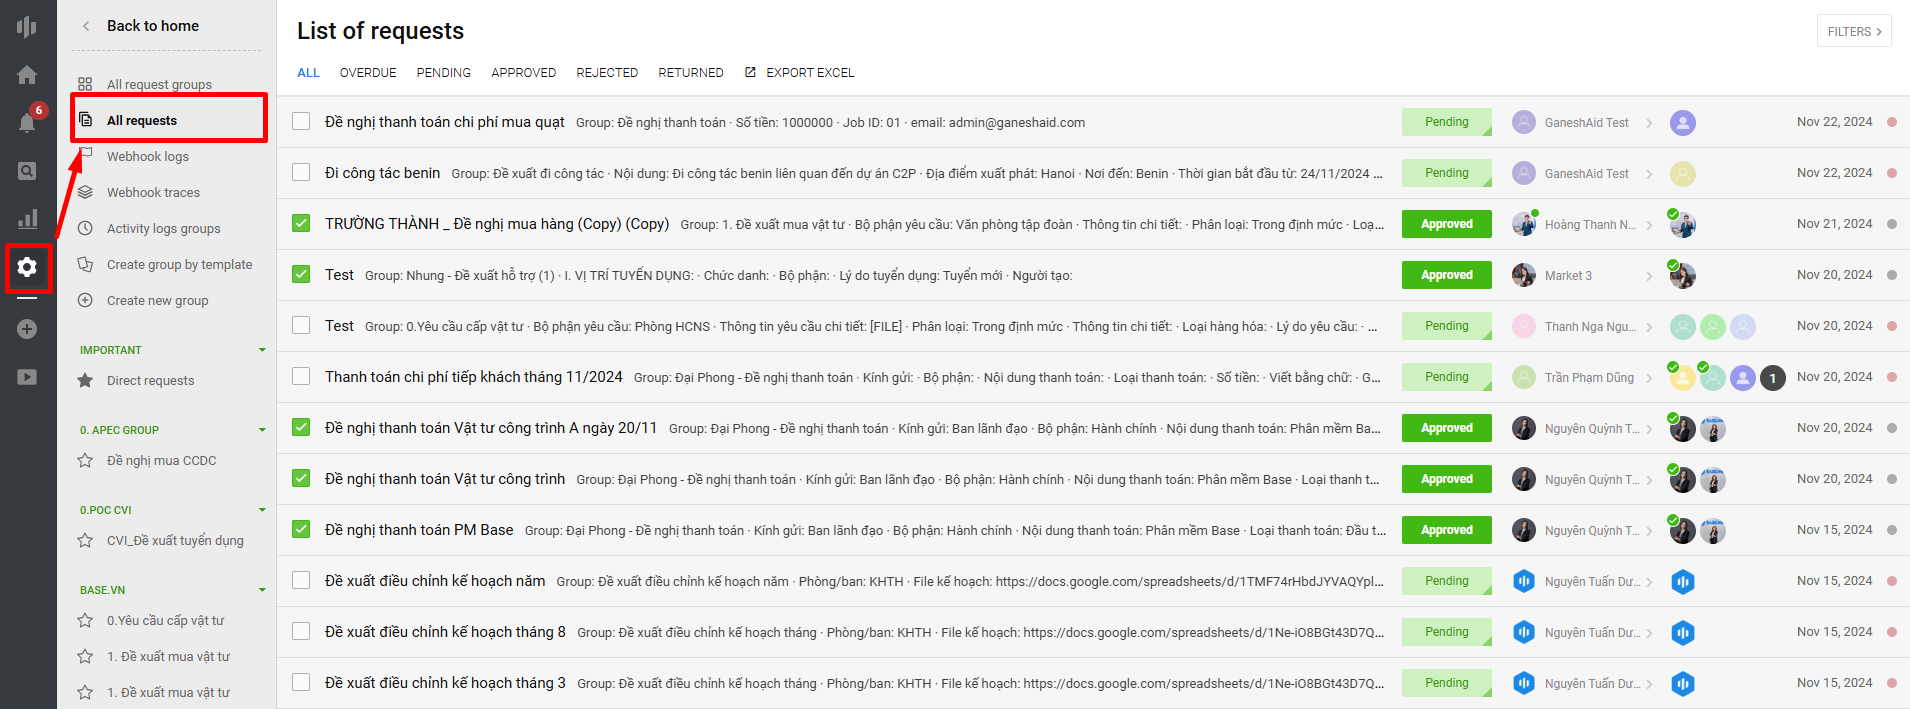
Task: Click the star icon beside Direct requests
Action: 85,380
